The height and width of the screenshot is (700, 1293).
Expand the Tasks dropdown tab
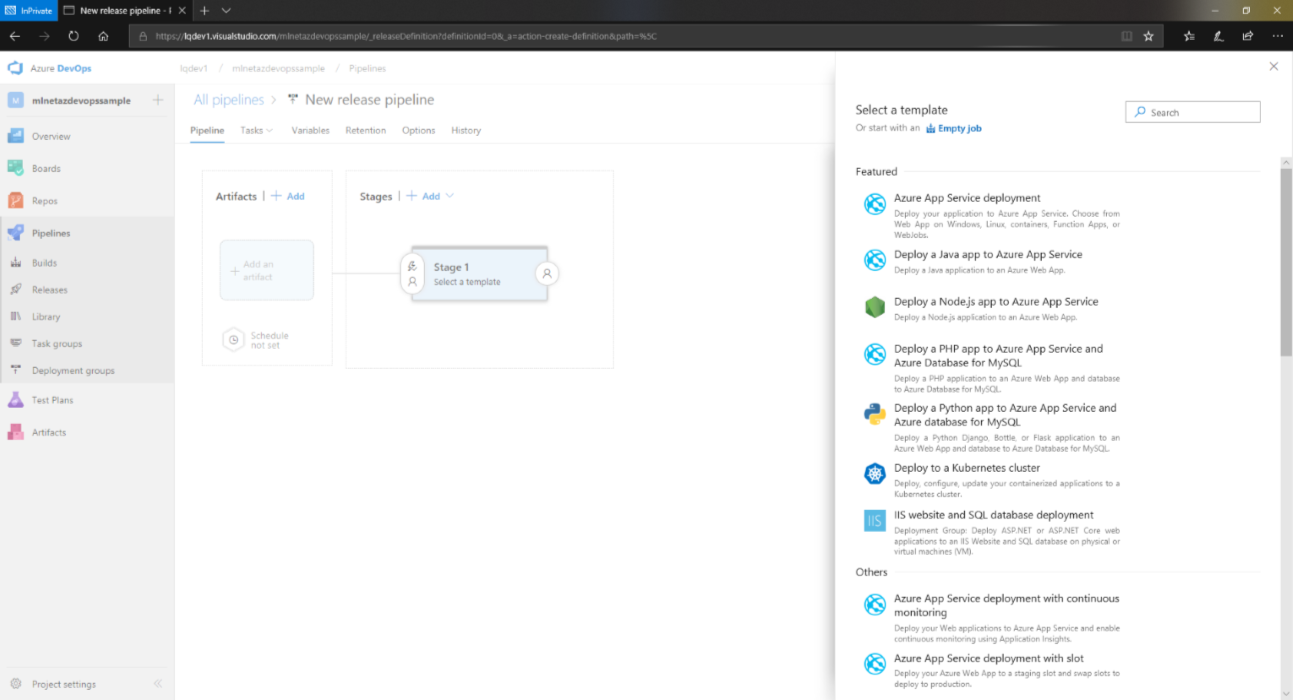[x=256, y=130]
